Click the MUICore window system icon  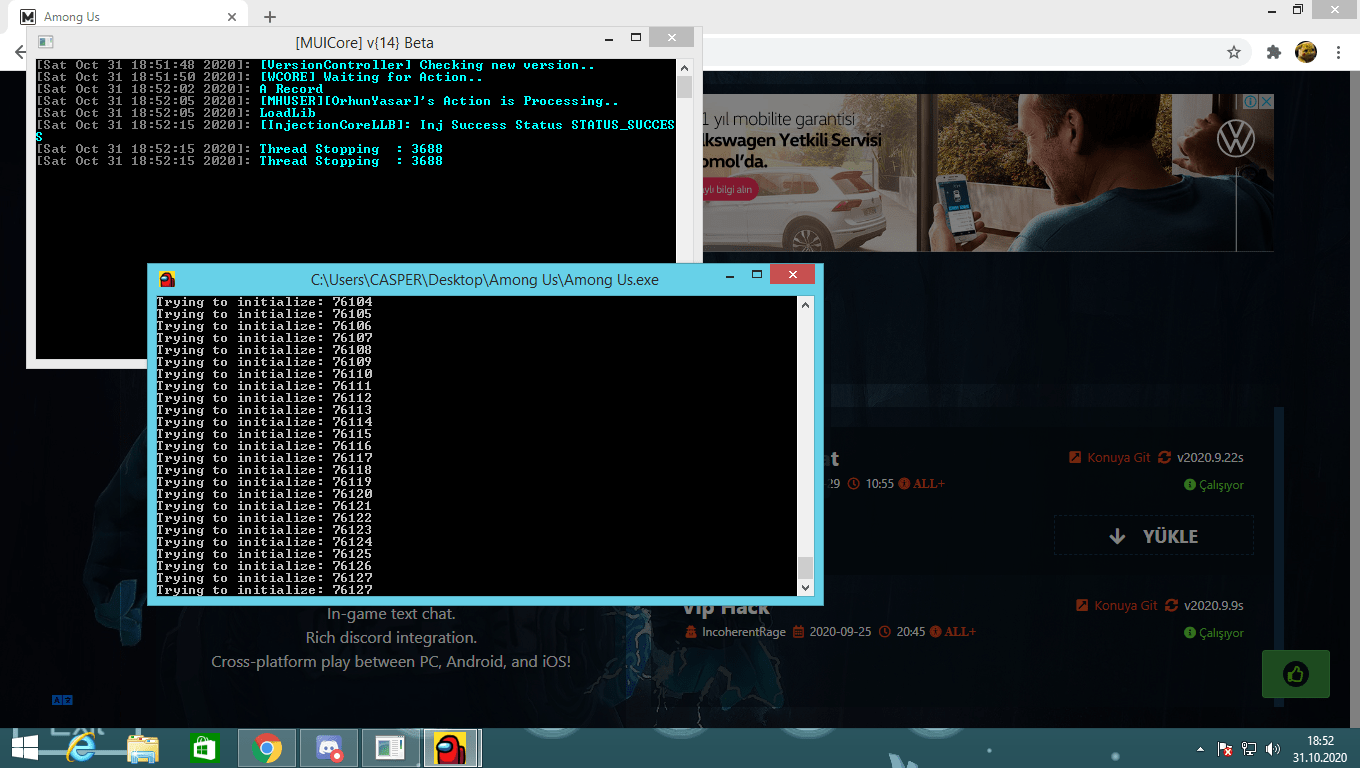pos(45,41)
